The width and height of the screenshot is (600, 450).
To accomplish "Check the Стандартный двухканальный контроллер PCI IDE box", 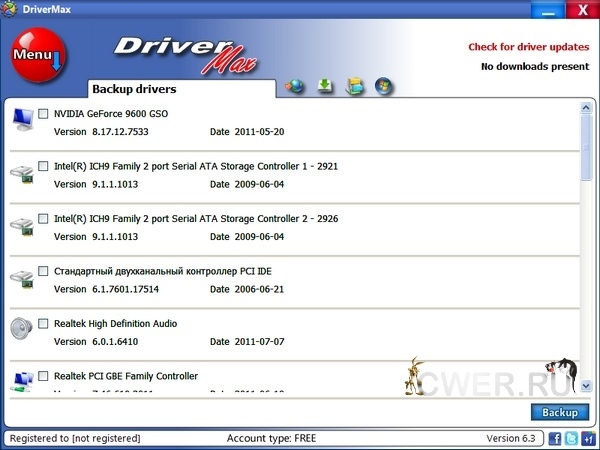I will [x=43, y=271].
